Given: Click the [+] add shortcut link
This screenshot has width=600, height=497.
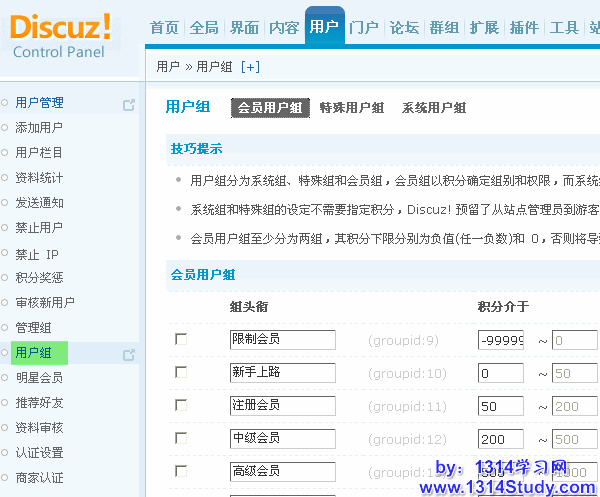Looking at the screenshot, I should [x=250, y=67].
